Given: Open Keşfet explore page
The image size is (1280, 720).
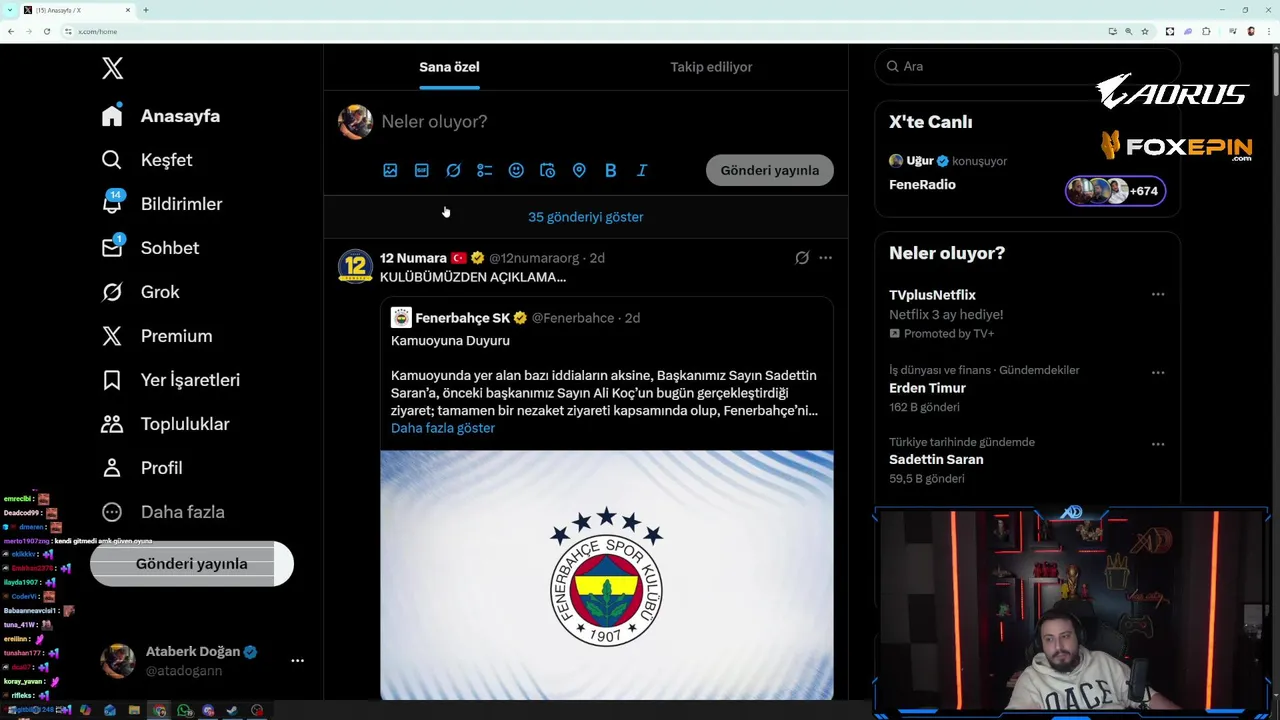Looking at the screenshot, I should pos(147,160).
